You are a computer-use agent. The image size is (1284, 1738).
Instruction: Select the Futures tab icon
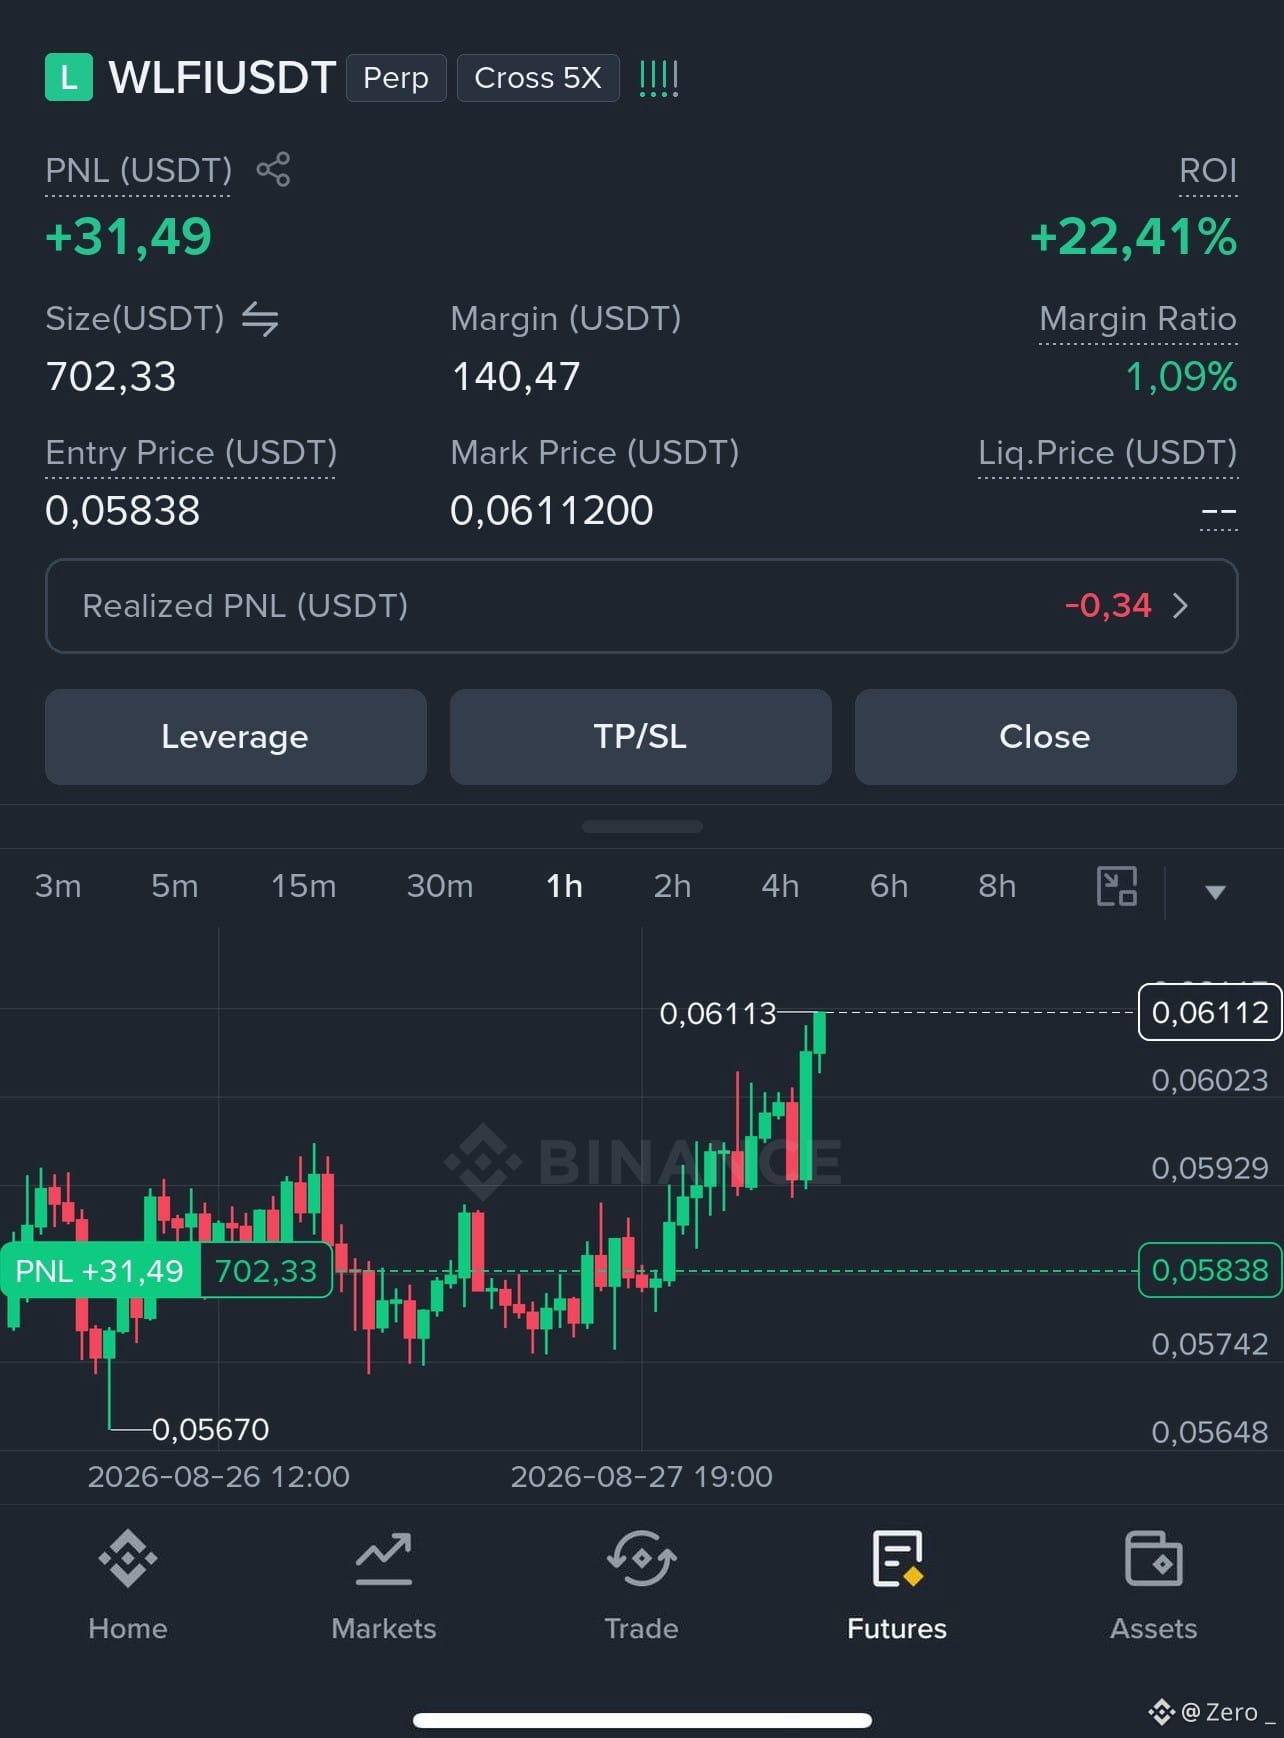tap(897, 1557)
